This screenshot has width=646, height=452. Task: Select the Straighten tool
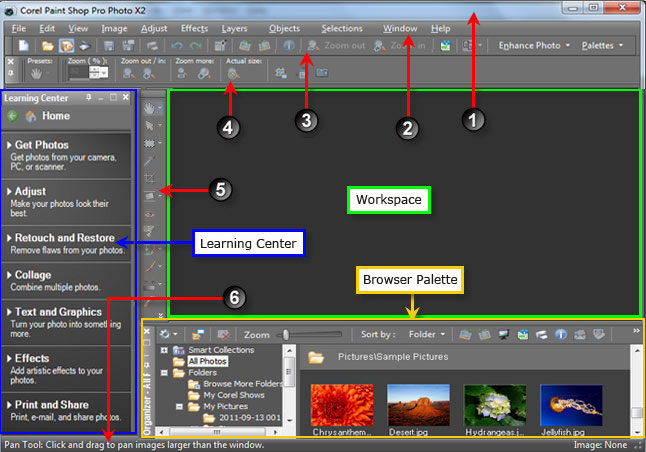pyautogui.click(x=149, y=196)
